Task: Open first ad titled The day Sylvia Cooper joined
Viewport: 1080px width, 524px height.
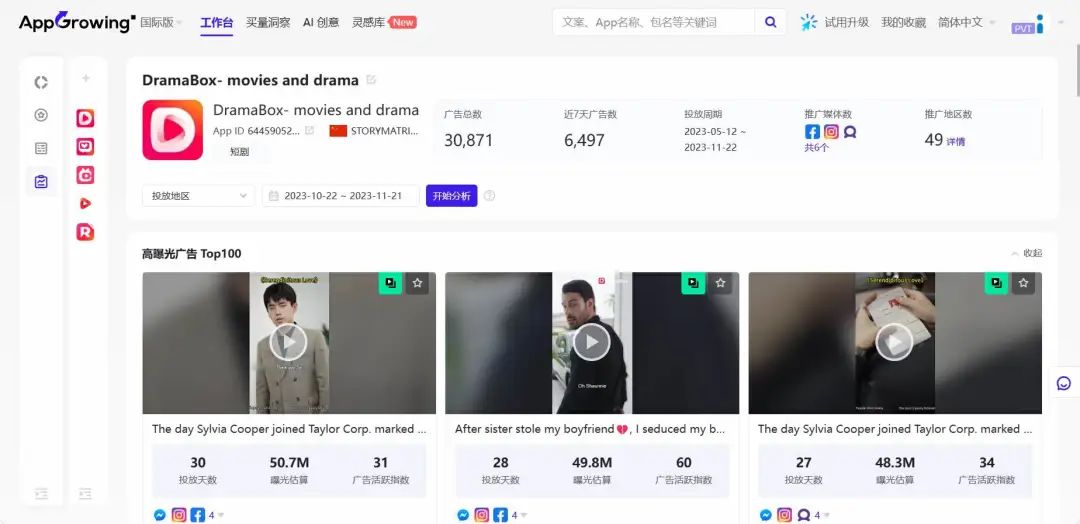Action: [x=289, y=429]
